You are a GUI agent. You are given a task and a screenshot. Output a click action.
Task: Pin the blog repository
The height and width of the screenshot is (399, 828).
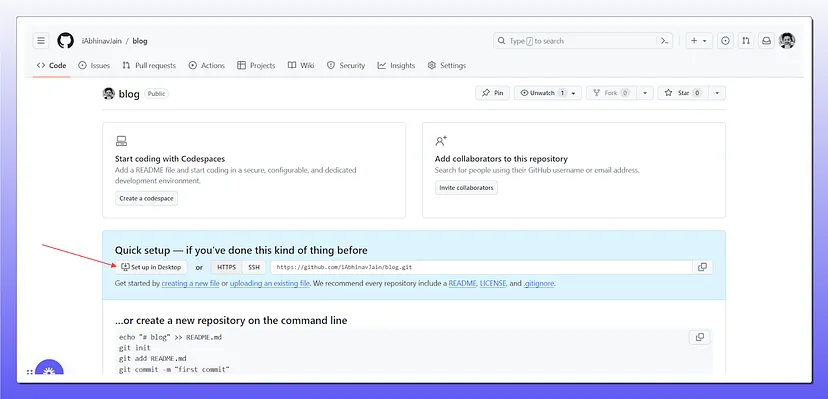[492, 93]
